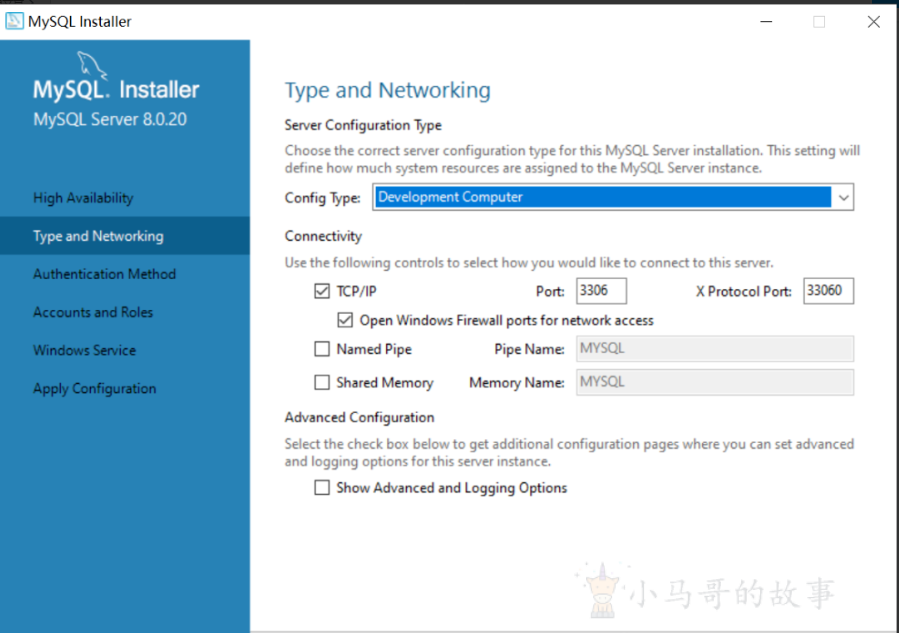899x633 pixels.
Task: Click the Memory Name field
Action: (x=715, y=382)
